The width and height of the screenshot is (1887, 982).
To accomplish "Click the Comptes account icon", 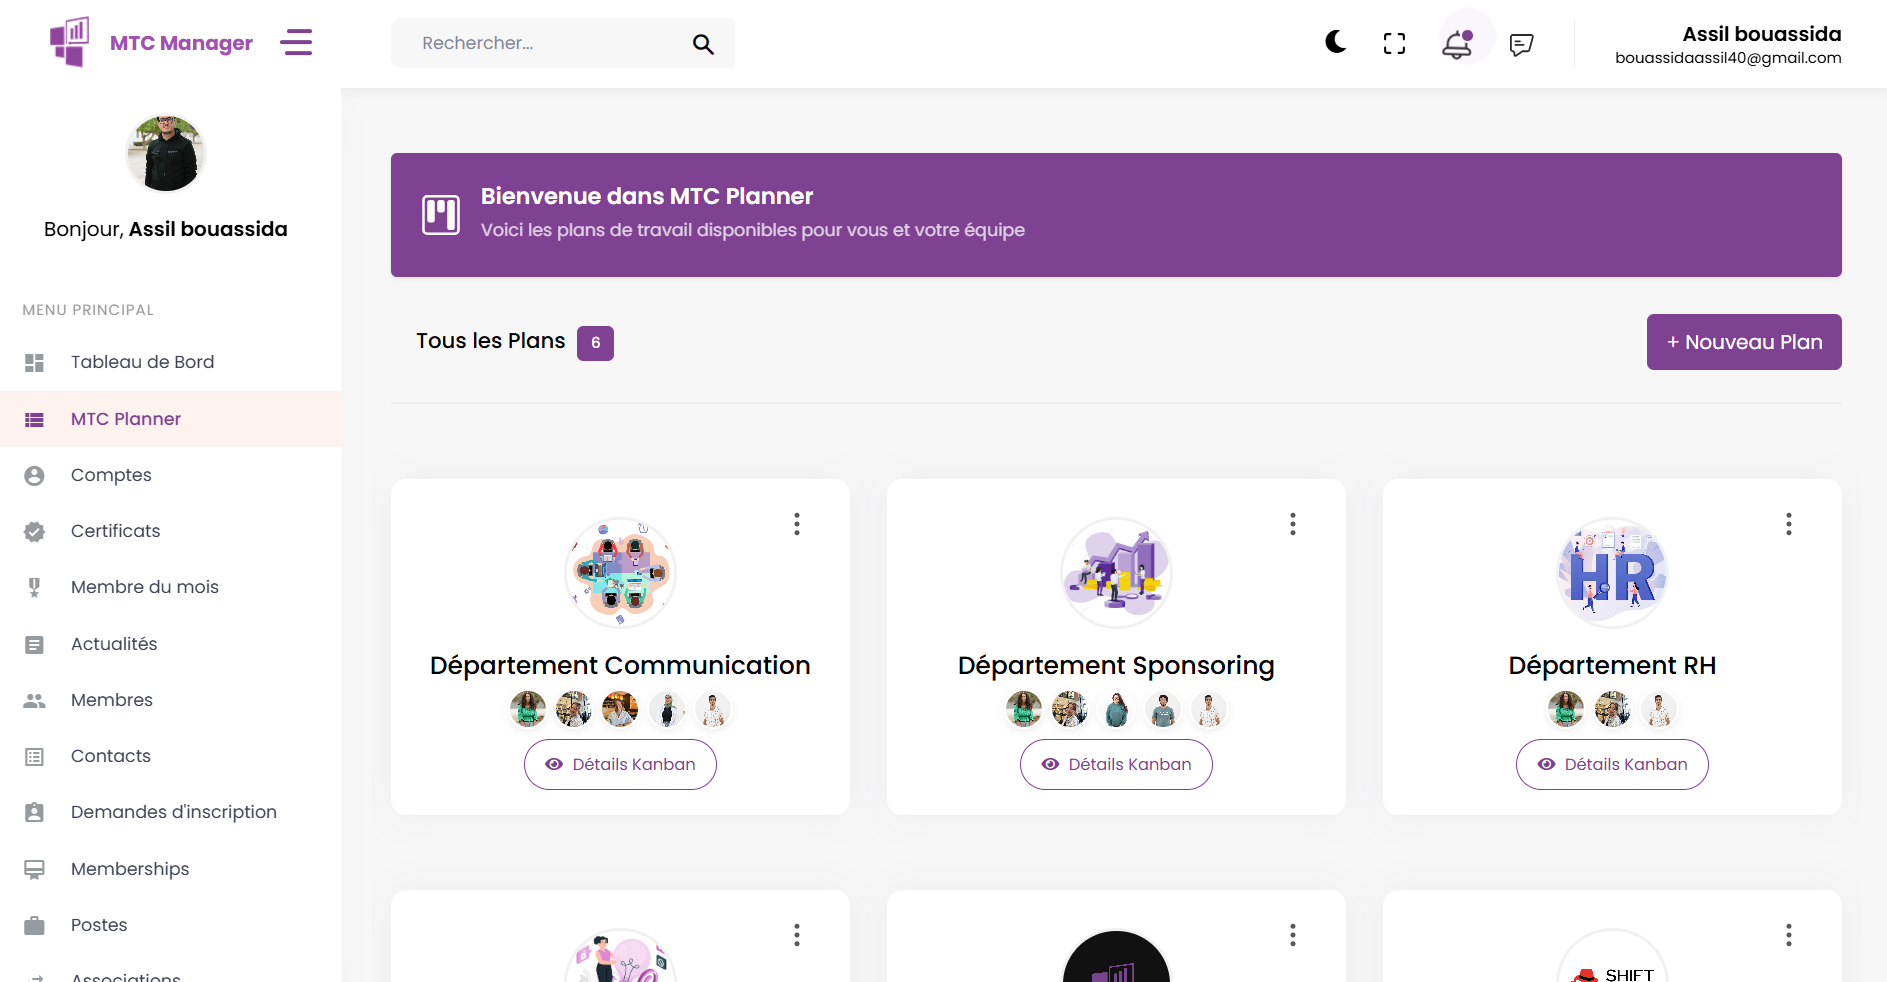I will tap(34, 475).
